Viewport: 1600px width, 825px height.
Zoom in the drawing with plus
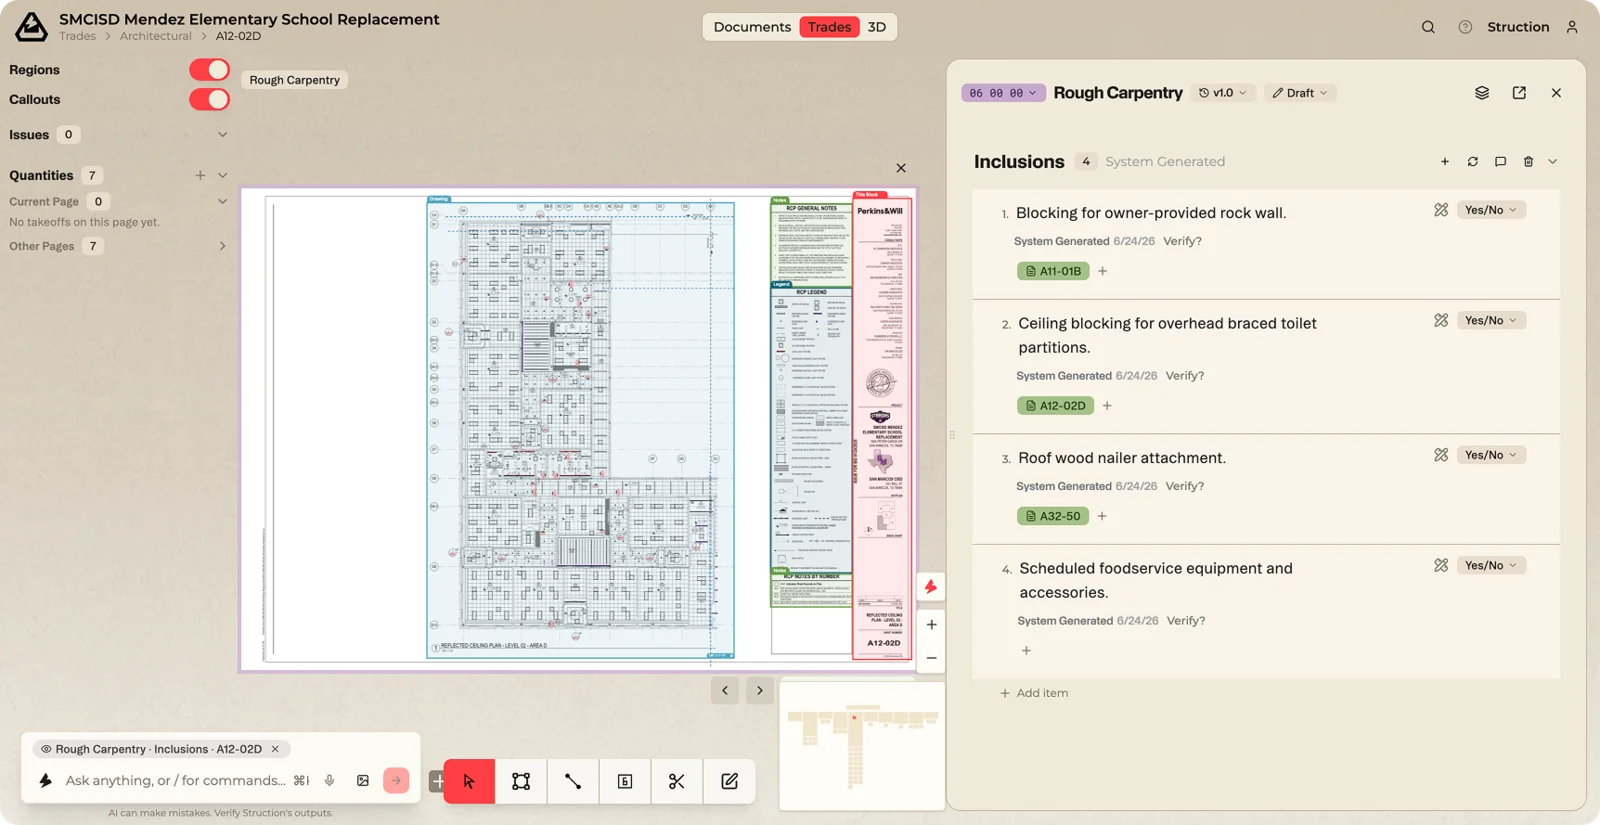pos(931,625)
